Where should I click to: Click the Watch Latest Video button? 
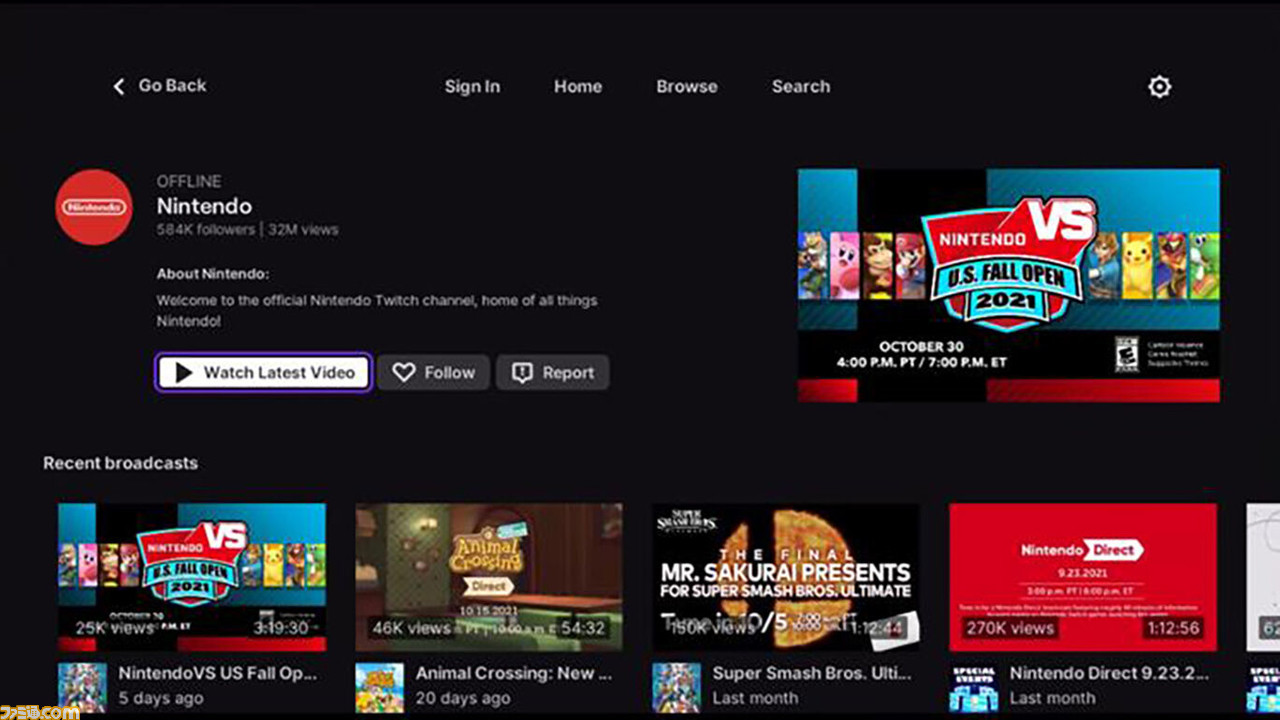264,373
